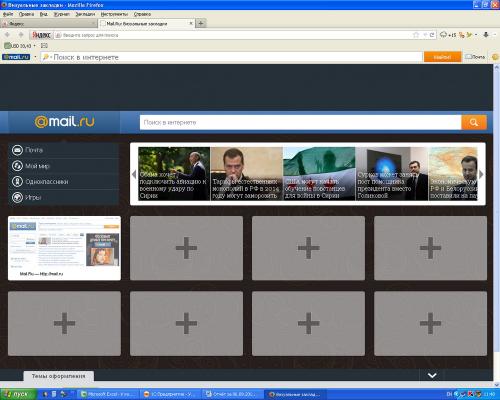
Task: Switch to the Отчёт document in the taskbar
Action: tap(233, 394)
